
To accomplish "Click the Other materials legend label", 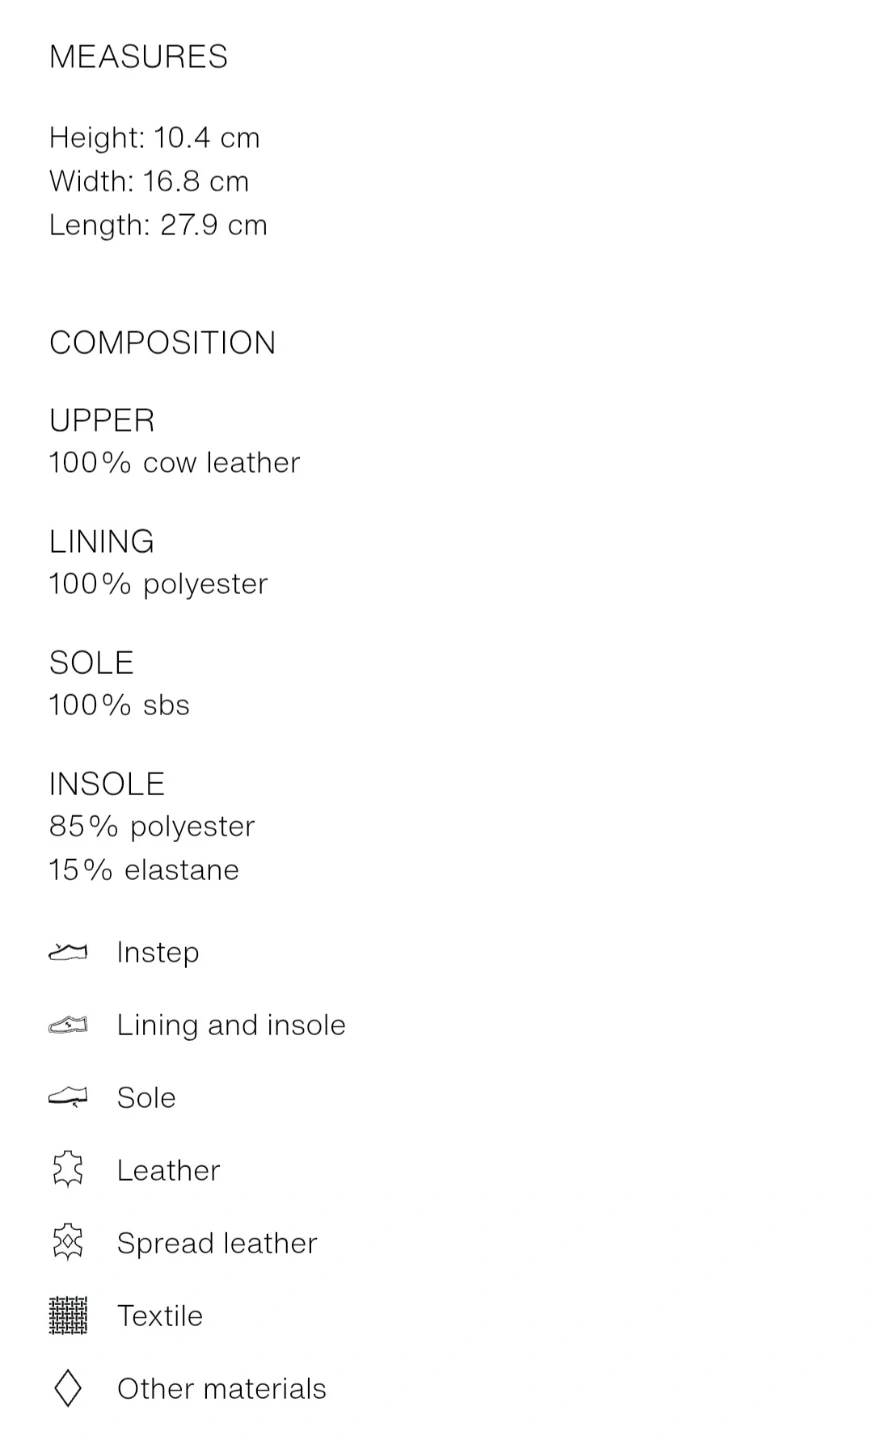I will point(221,1388).
